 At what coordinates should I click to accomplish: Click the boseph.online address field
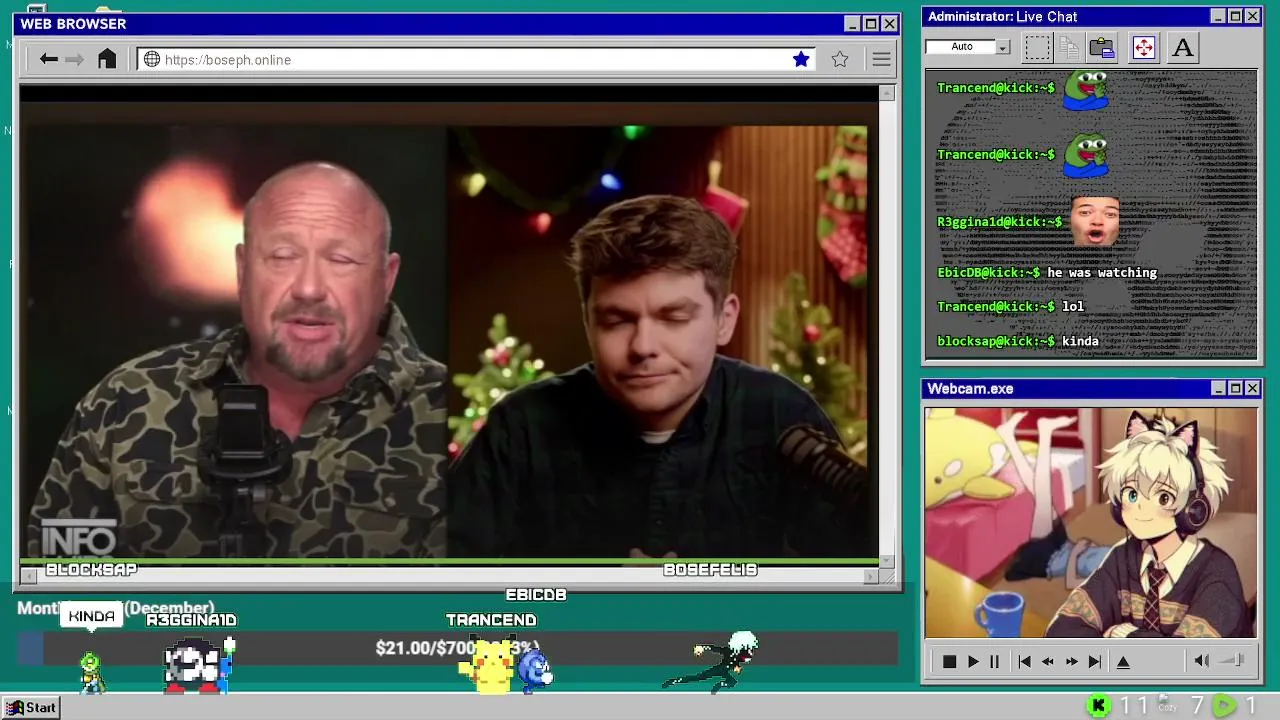[476, 60]
